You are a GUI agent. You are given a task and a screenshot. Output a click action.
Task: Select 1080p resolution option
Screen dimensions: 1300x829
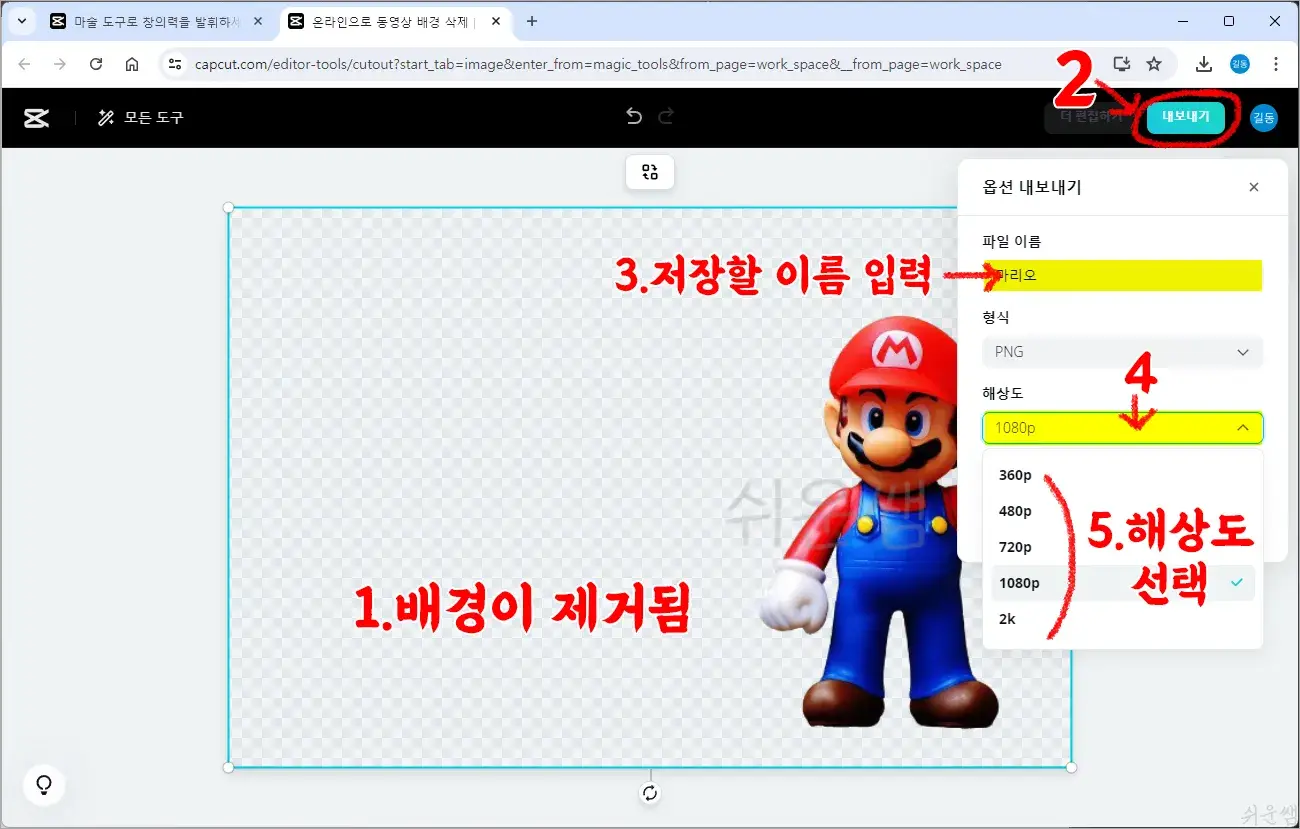(1122, 583)
